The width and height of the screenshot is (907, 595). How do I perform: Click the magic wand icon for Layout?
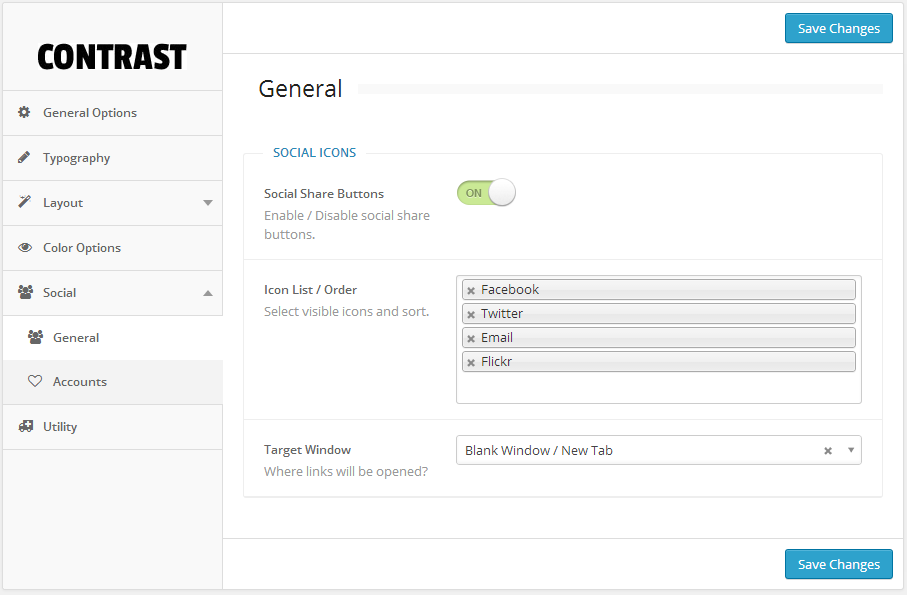tap(24, 203)
